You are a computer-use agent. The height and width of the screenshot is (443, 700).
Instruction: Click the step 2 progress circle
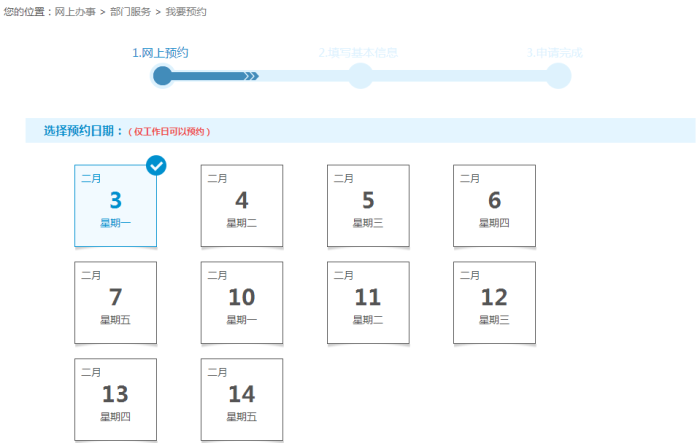(360, 76)
